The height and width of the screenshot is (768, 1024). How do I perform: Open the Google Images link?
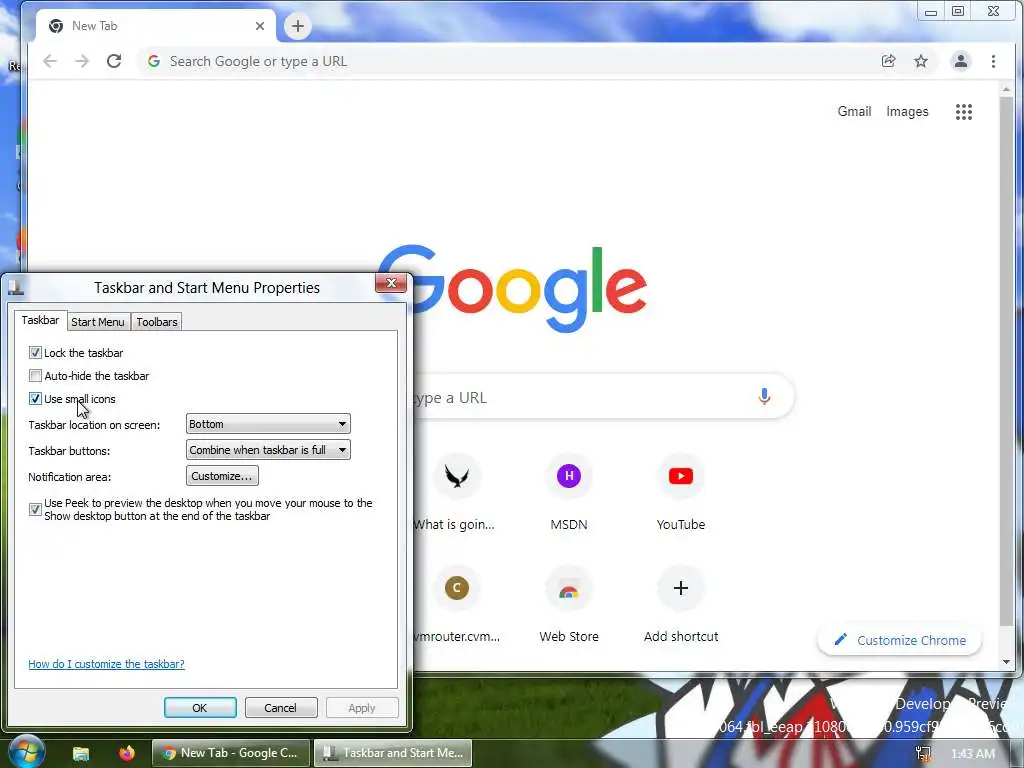[x=907, y=112]
